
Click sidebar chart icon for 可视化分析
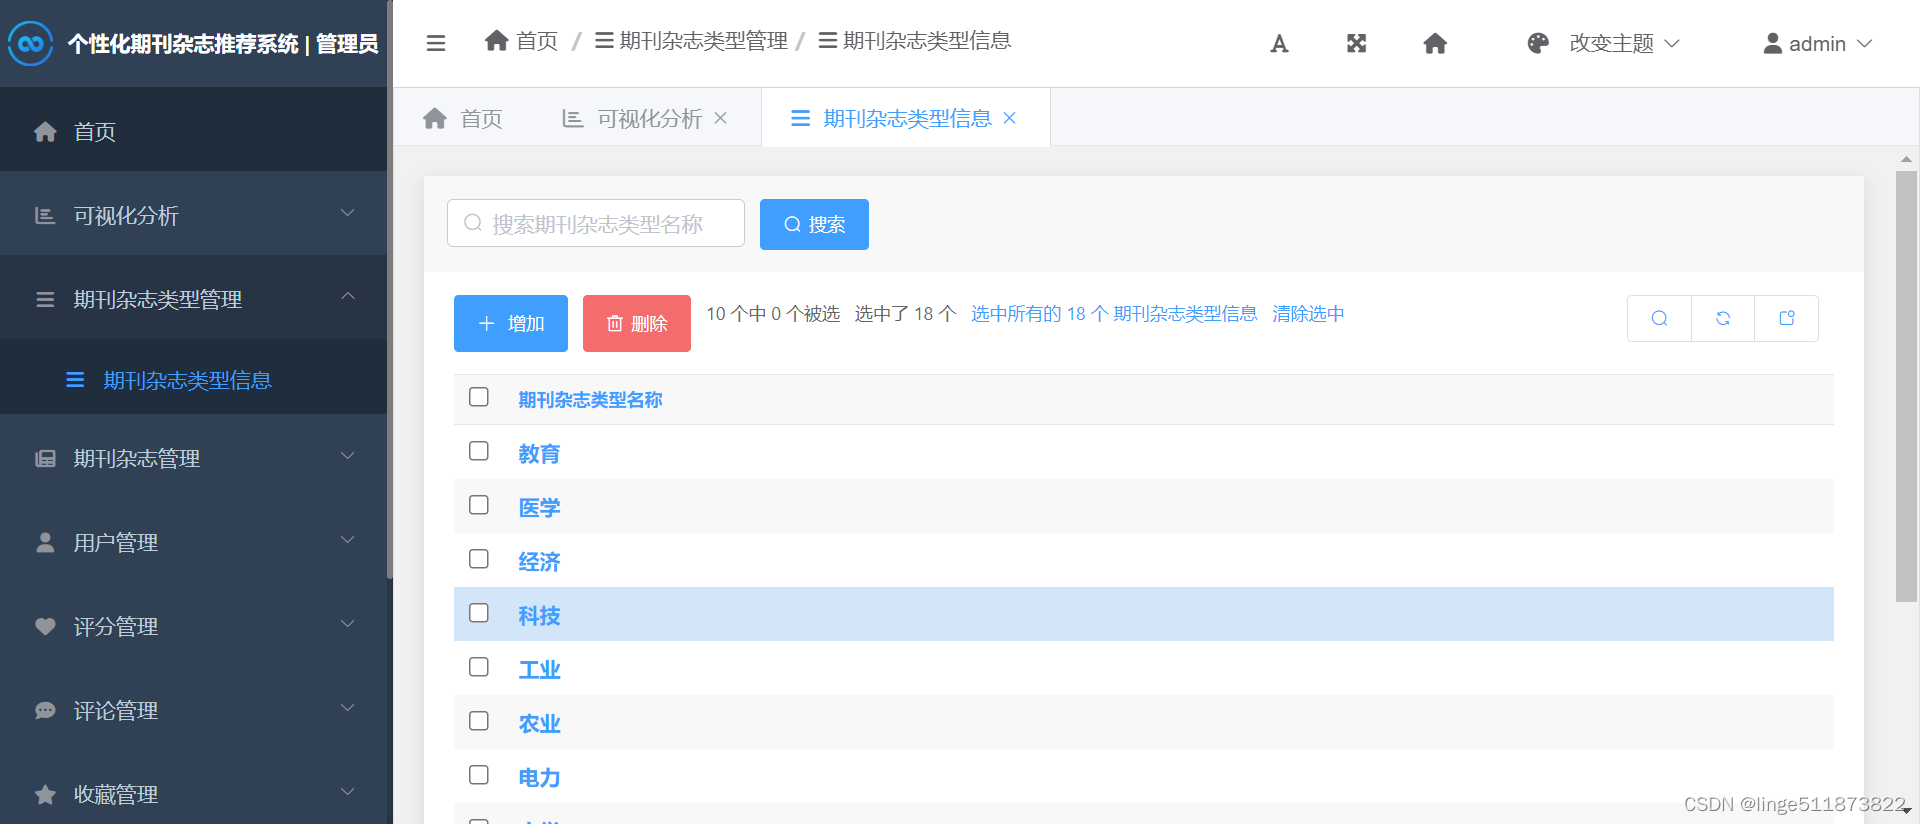click(45, 215)
